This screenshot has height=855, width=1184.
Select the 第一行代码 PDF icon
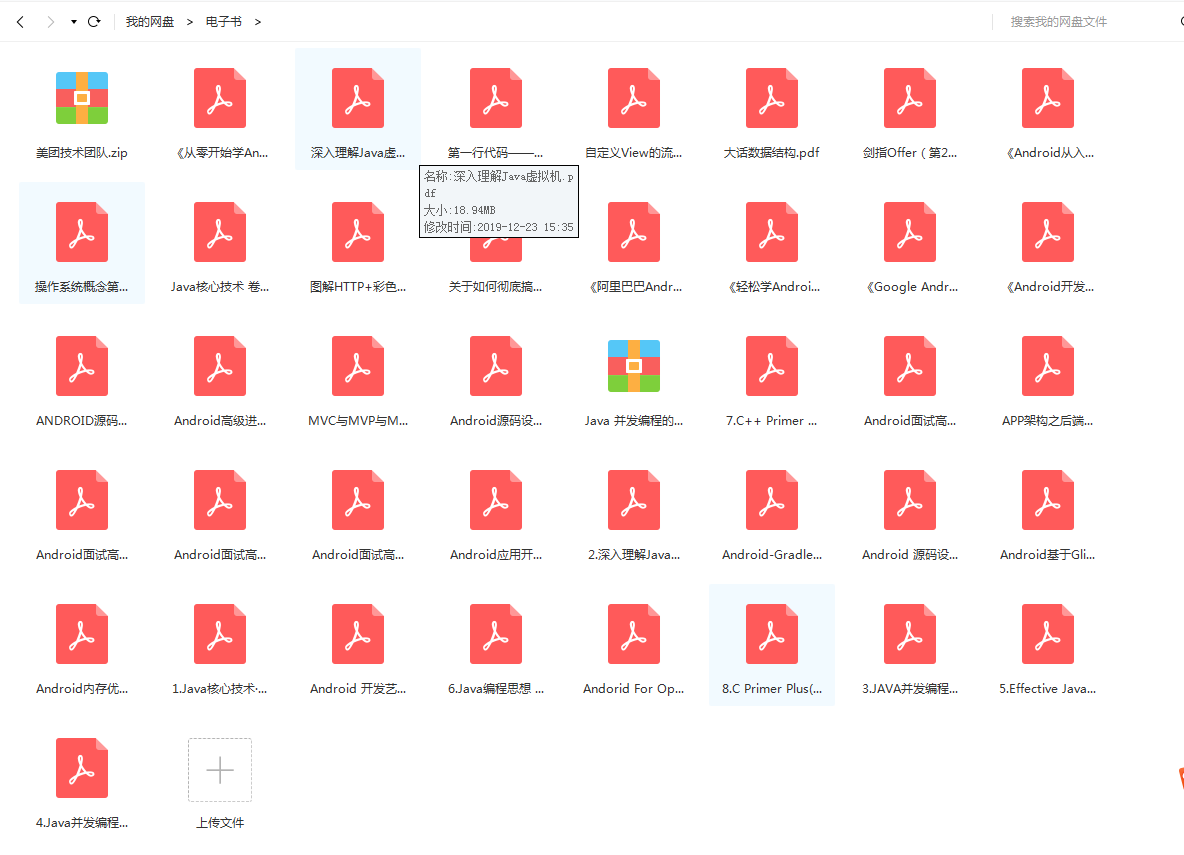[x=496, y=98]
